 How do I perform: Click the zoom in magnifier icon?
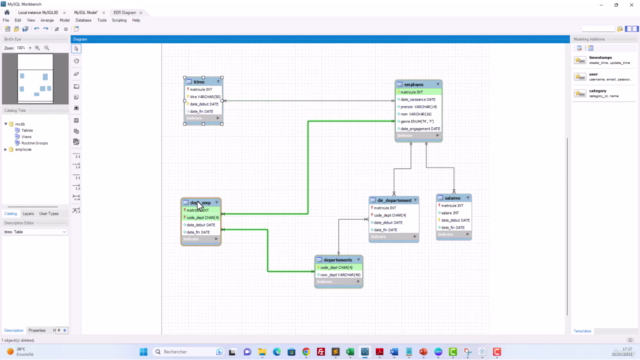click(38, 48)
